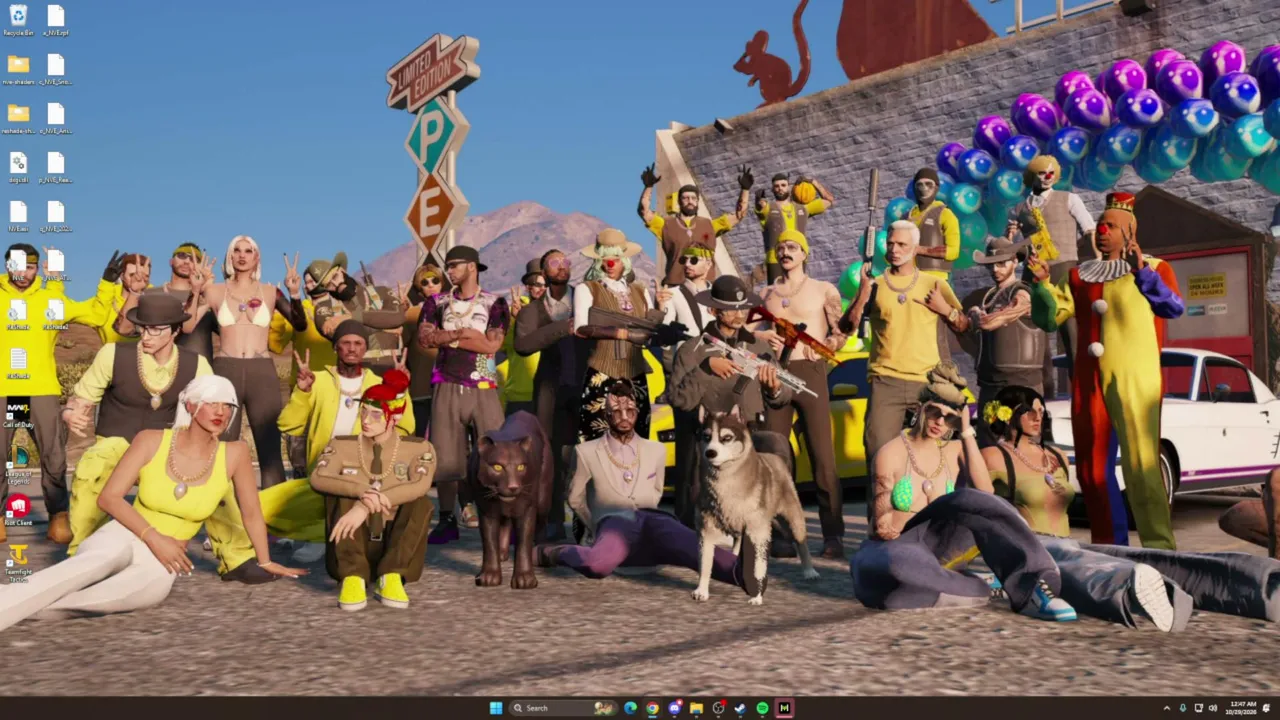Open the volume control in system tray

pyautogui.click(x=1212, y=708)
